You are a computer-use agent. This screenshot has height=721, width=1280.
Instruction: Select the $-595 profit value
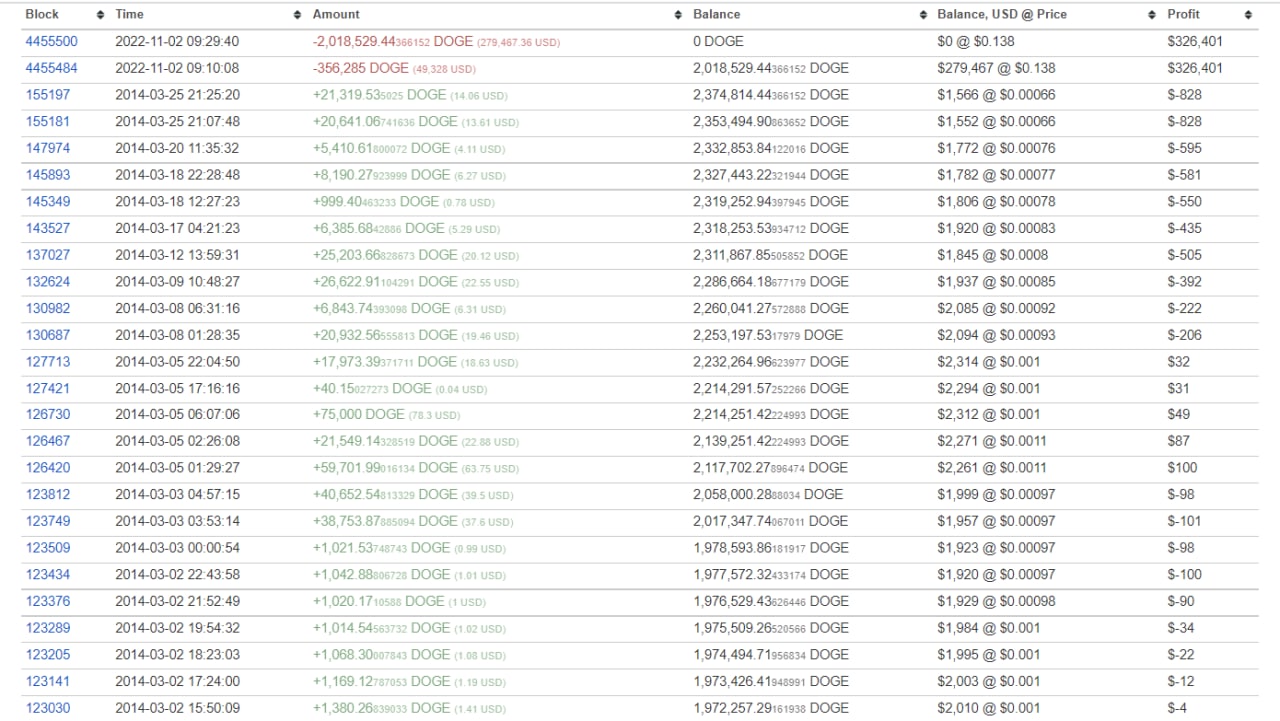click(x=1185, y=148)
